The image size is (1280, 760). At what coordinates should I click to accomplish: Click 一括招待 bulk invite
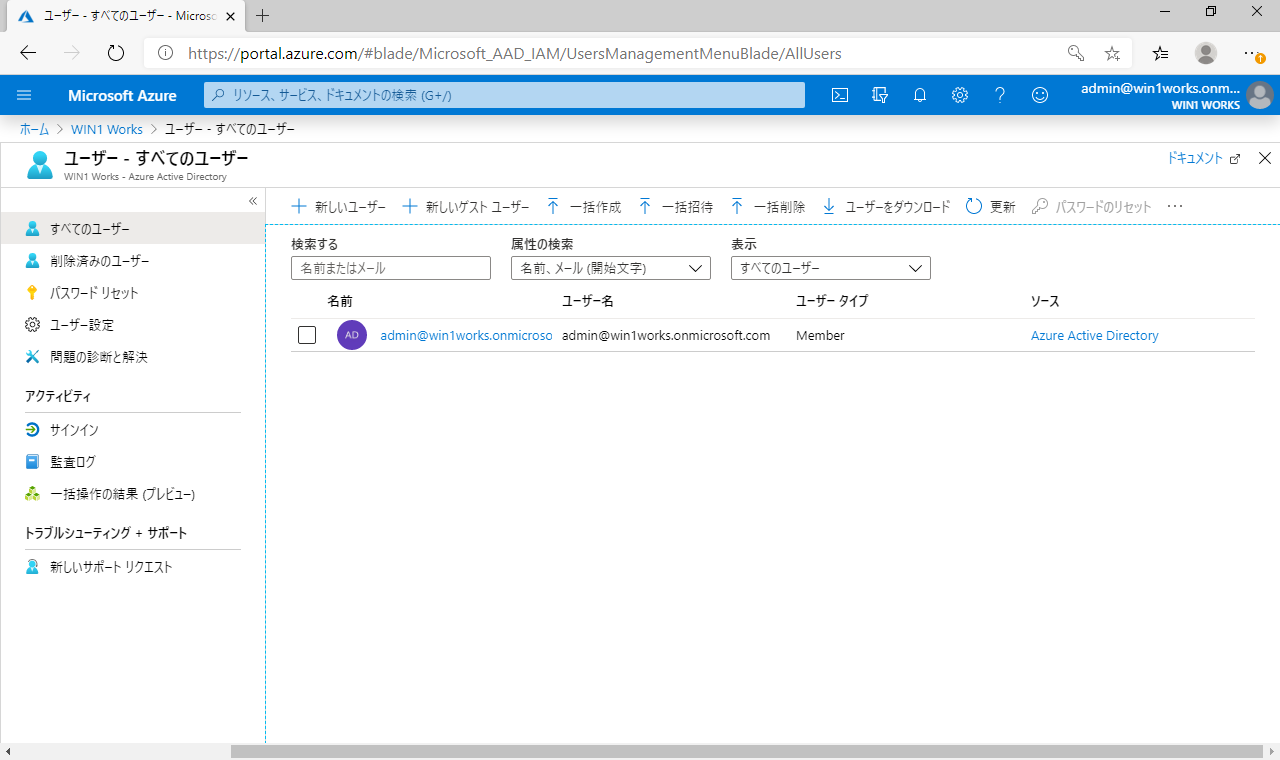[x=676, y=207]
